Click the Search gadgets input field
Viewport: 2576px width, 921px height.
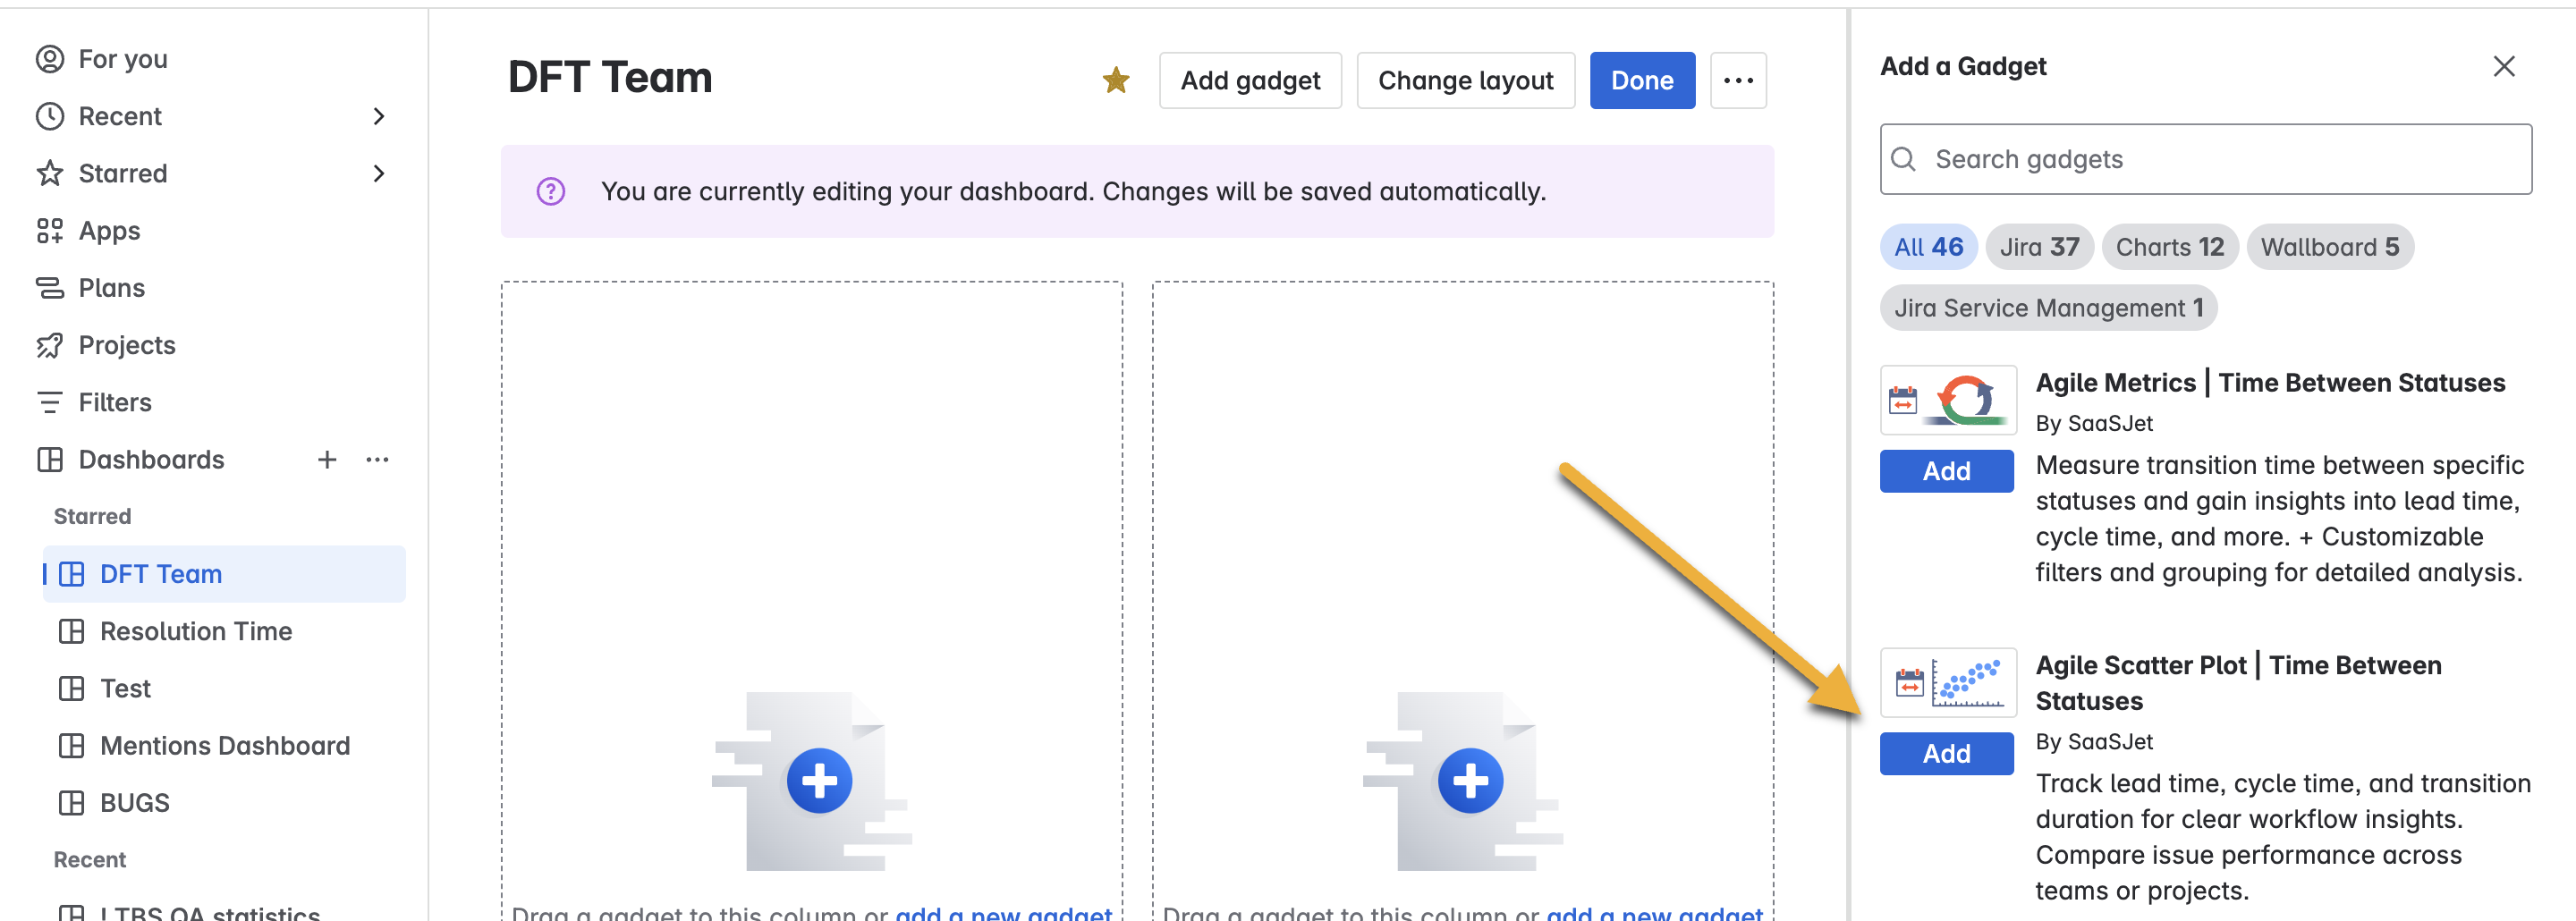[2200, 159]
